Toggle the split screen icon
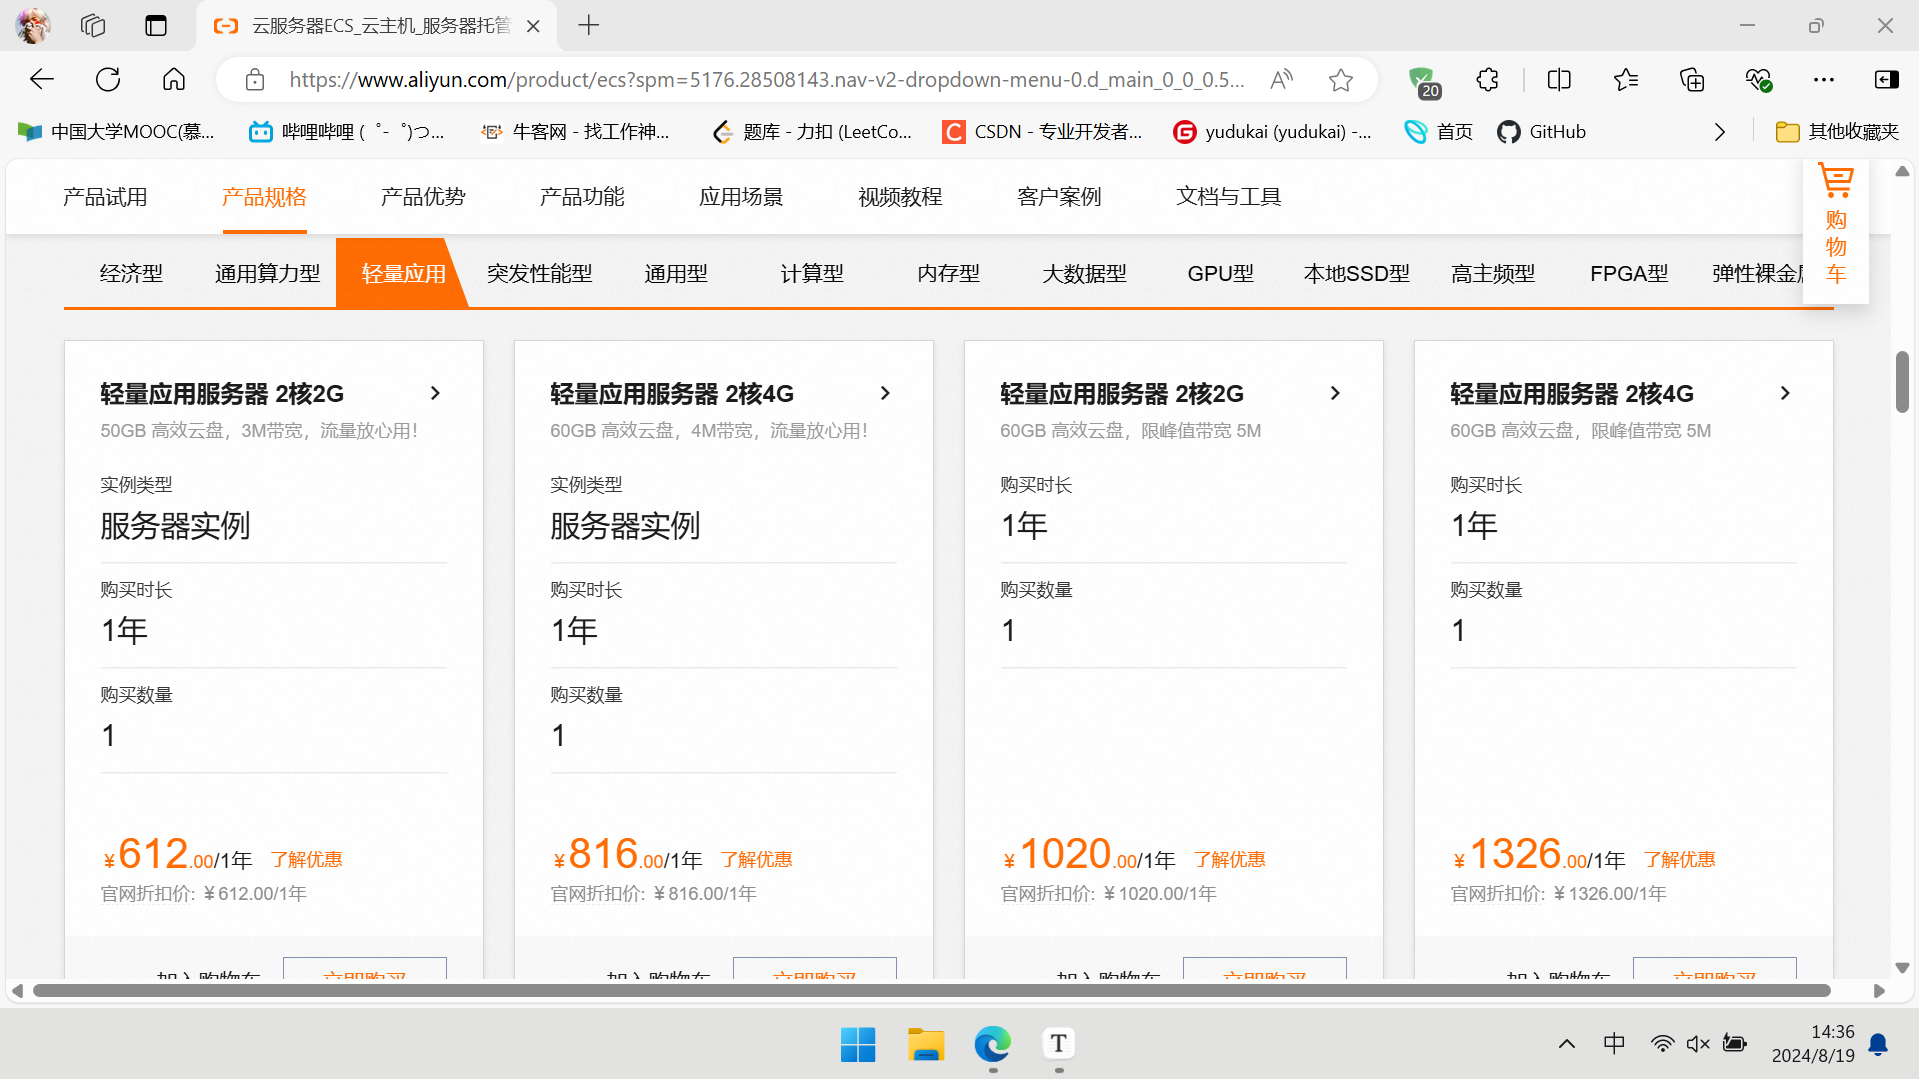Viewport: 1919px width, 1079px height. 1559,80
